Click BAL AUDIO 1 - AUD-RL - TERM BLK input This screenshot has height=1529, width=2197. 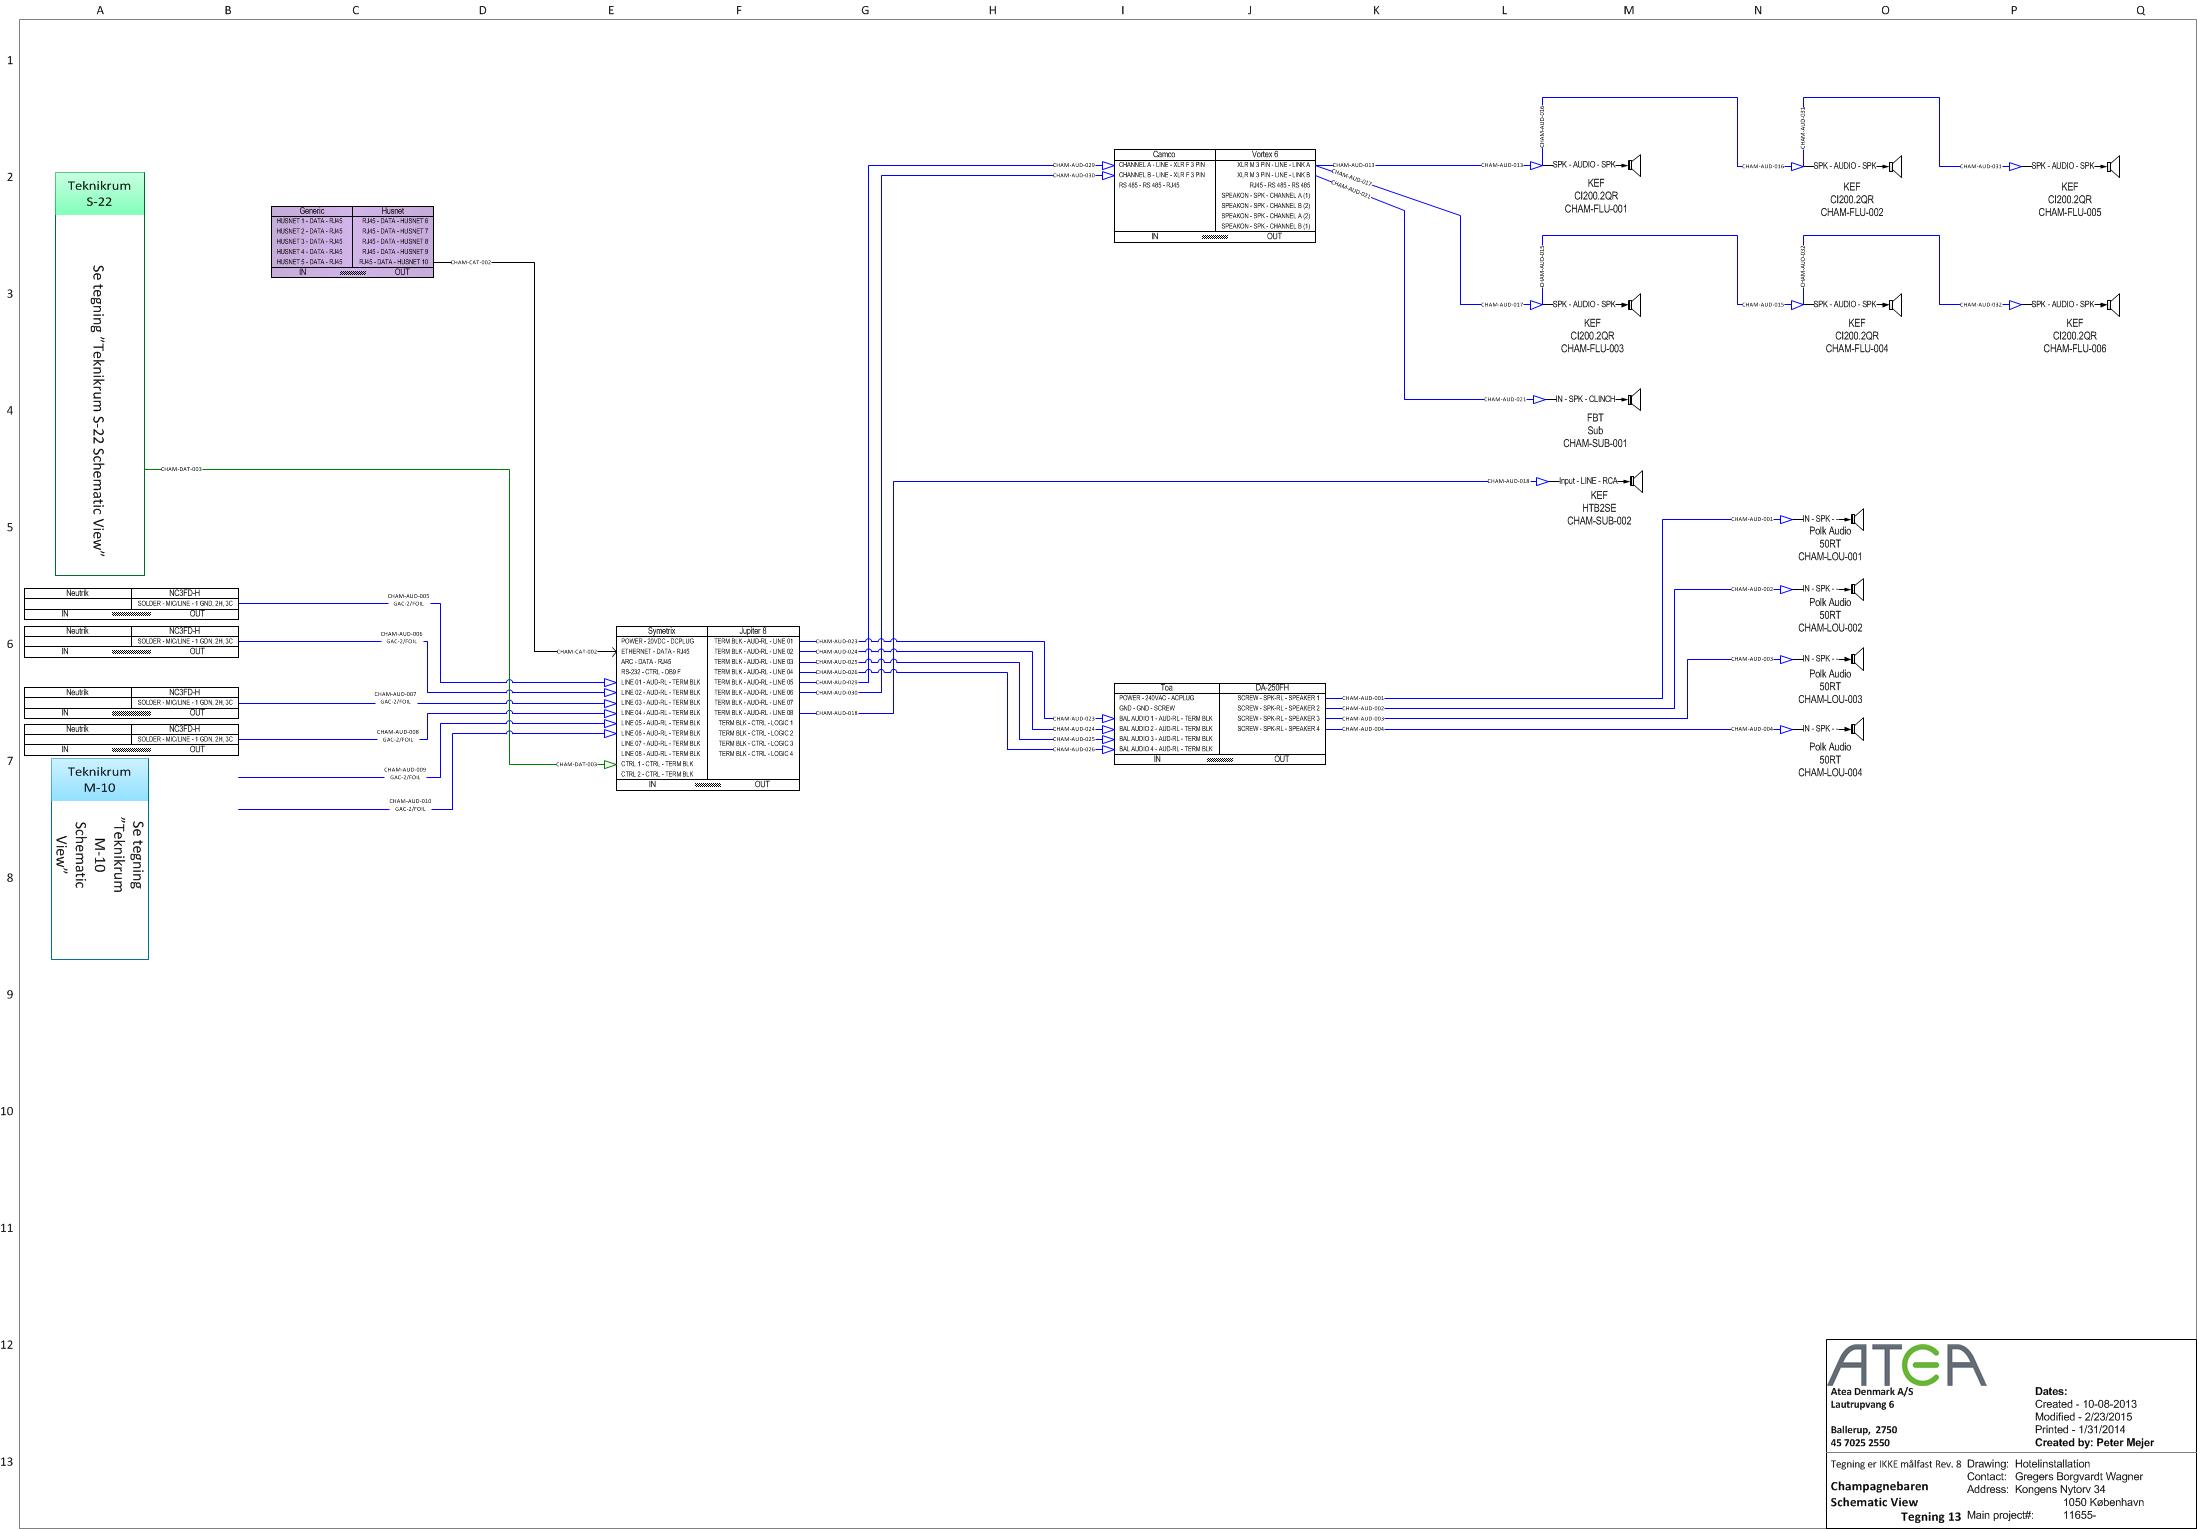[x=1165, y=719]
